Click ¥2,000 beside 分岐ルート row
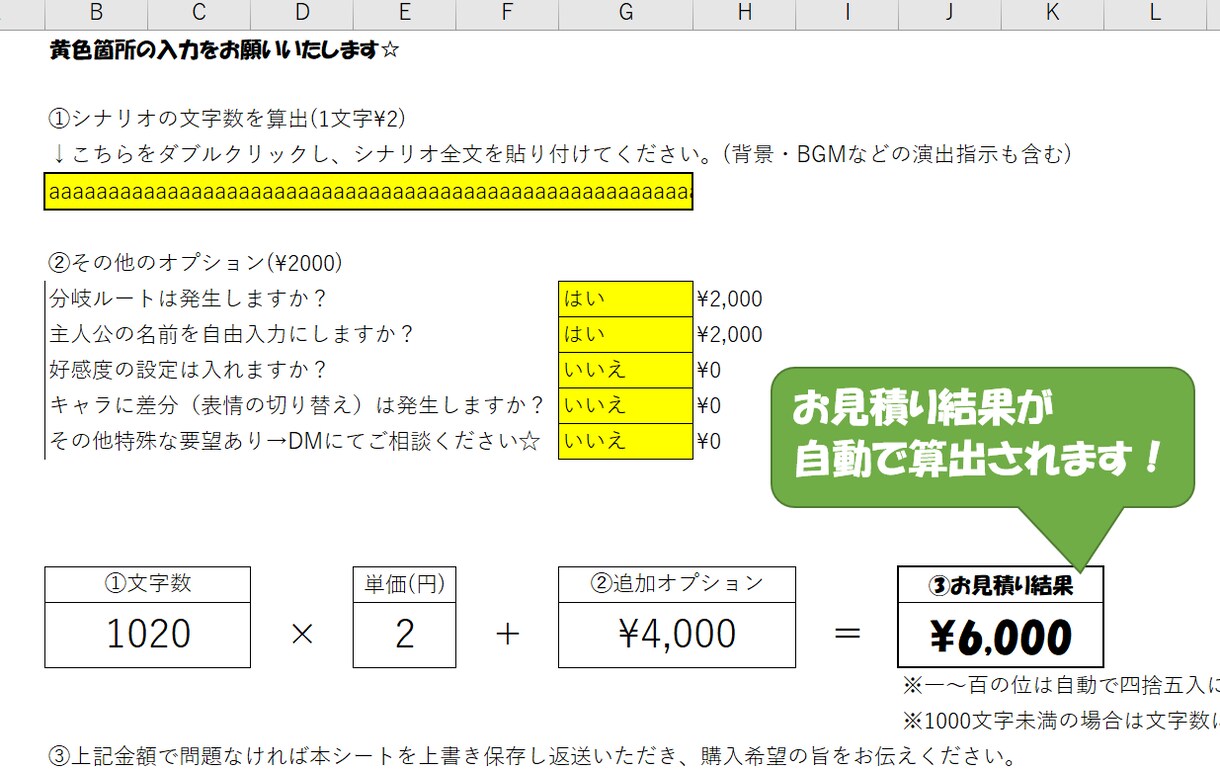 click(729, 299)
